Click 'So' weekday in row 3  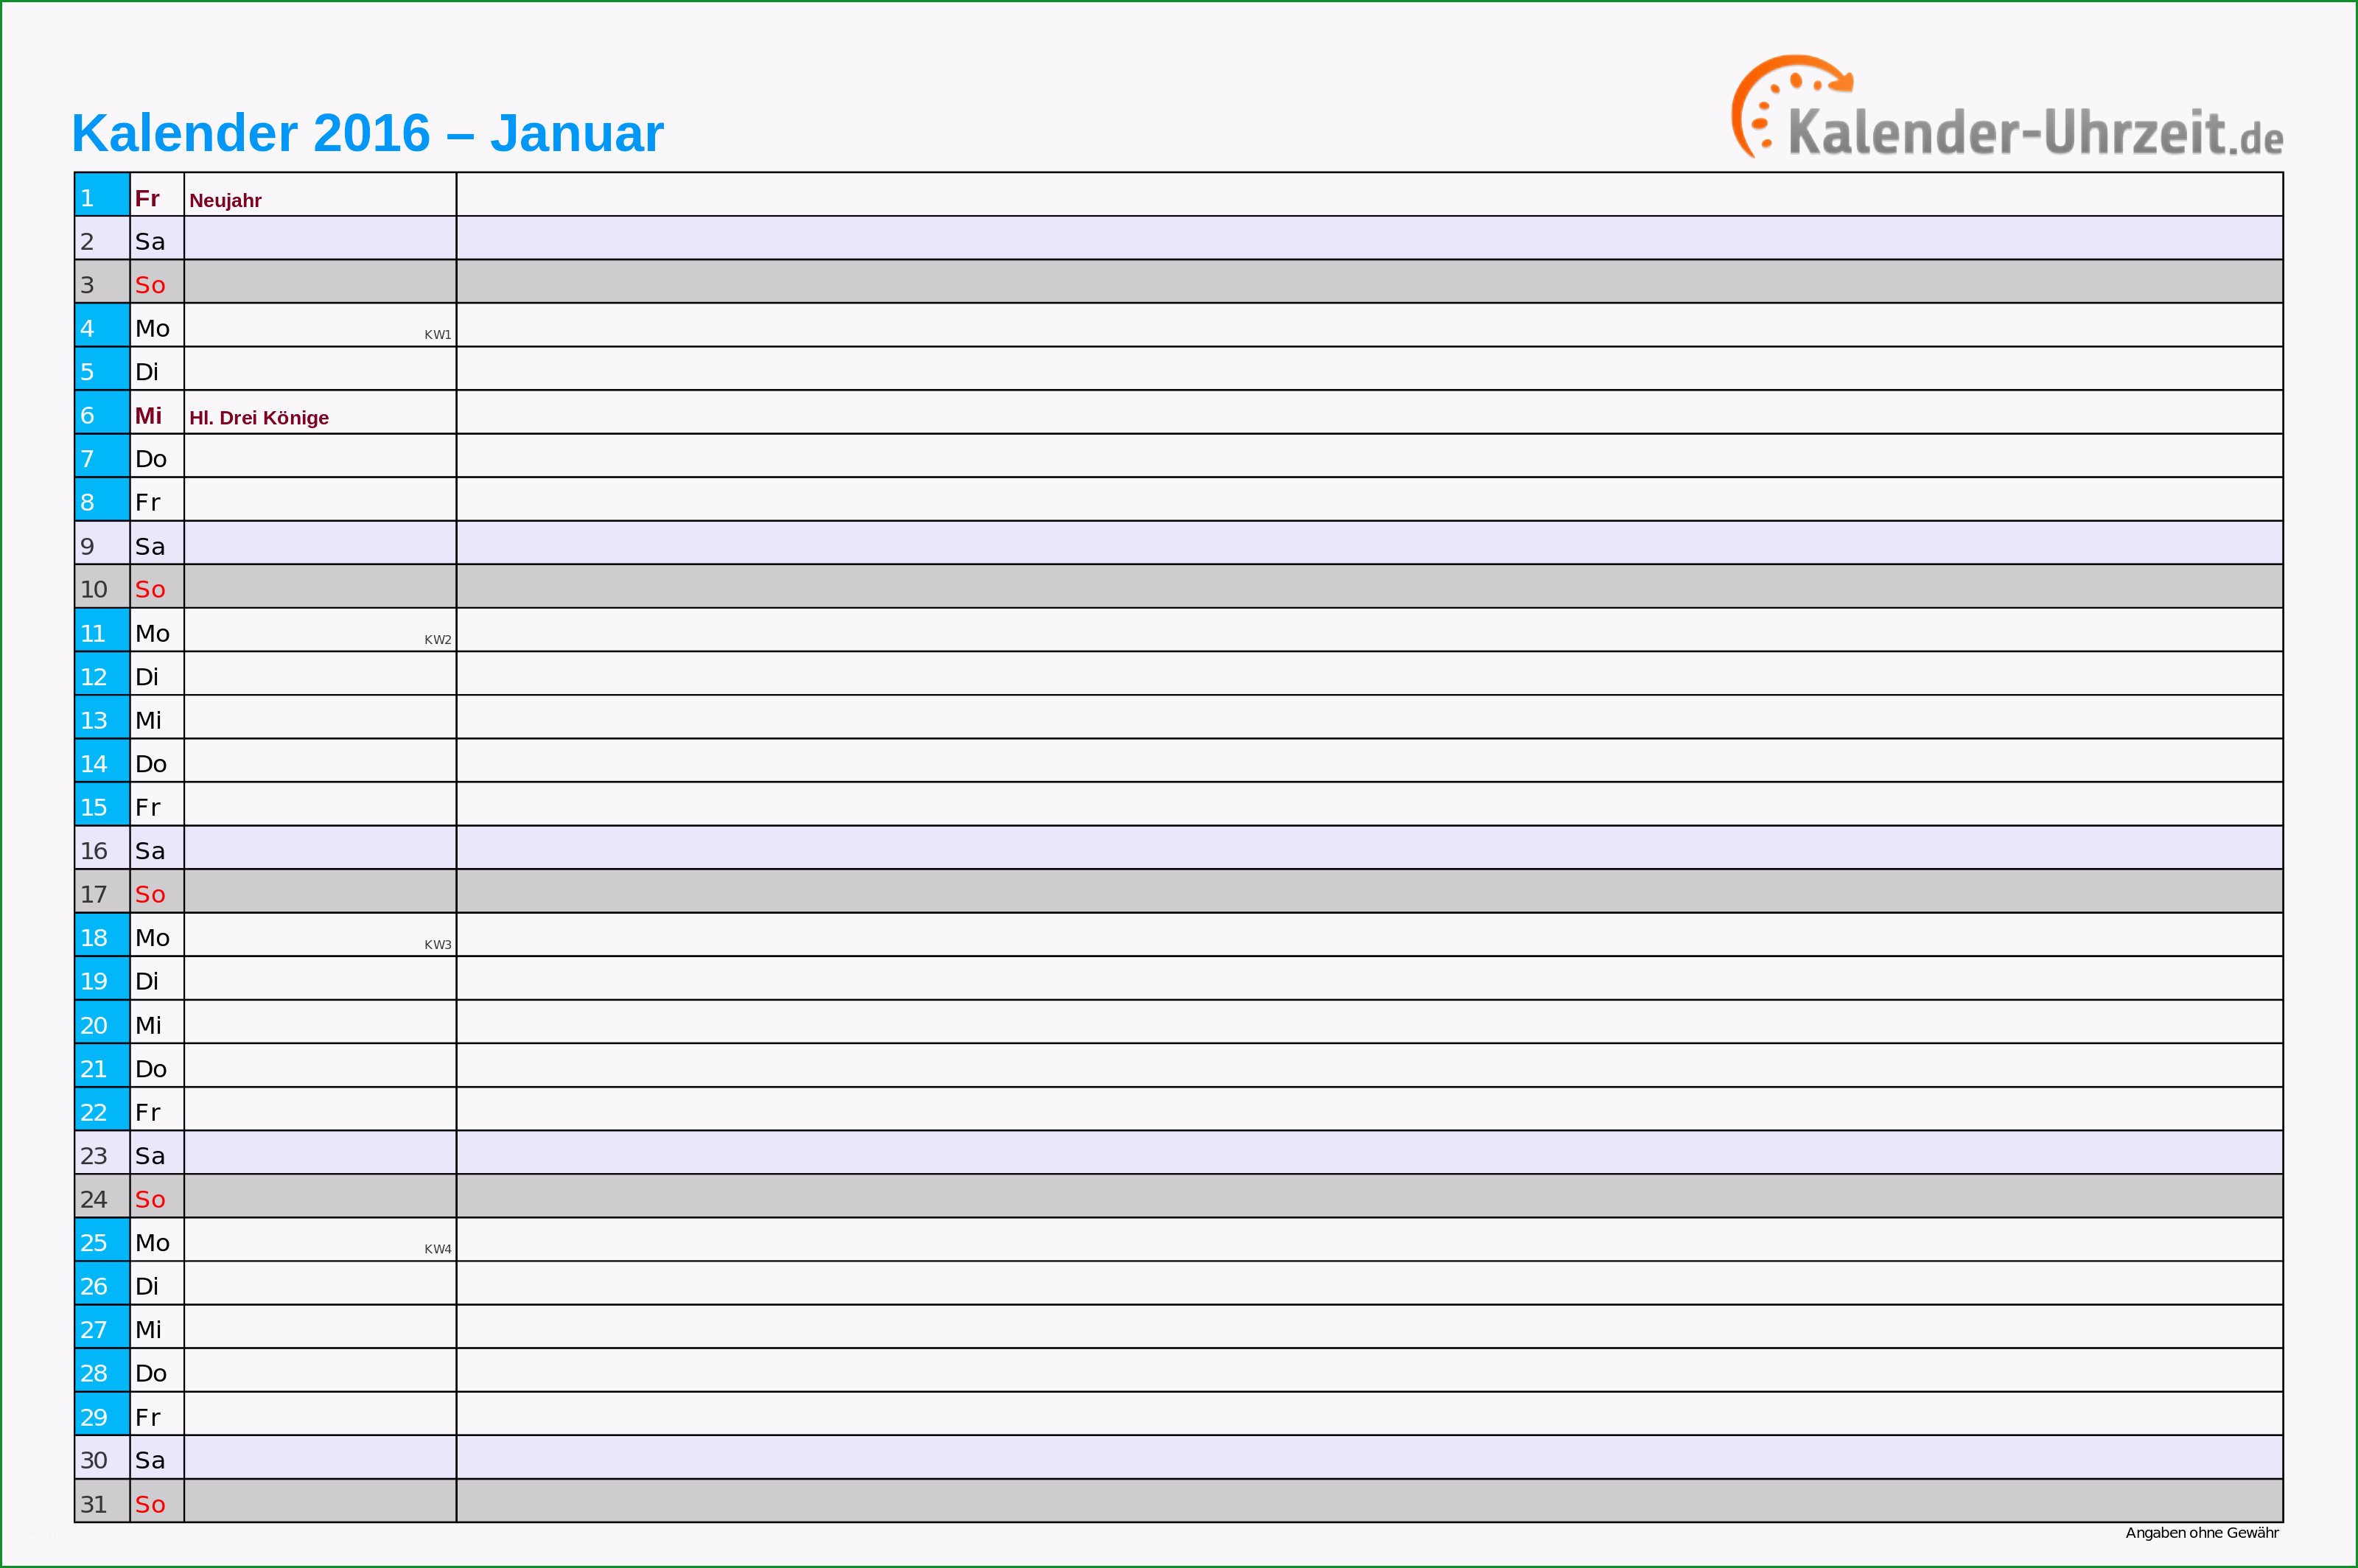coord(150,285)
